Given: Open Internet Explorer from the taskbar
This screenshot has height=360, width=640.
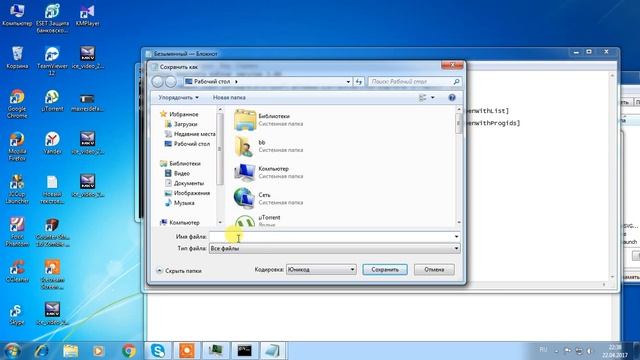Looking at the screenshot, I should point(42,351).
